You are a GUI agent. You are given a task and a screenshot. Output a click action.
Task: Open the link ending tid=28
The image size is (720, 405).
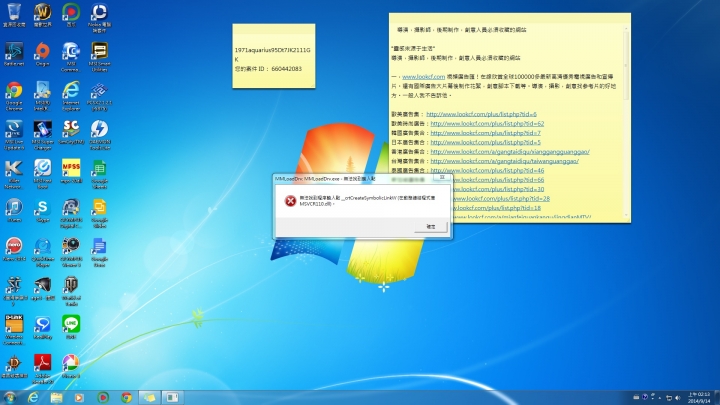click(x=501, y=198)
